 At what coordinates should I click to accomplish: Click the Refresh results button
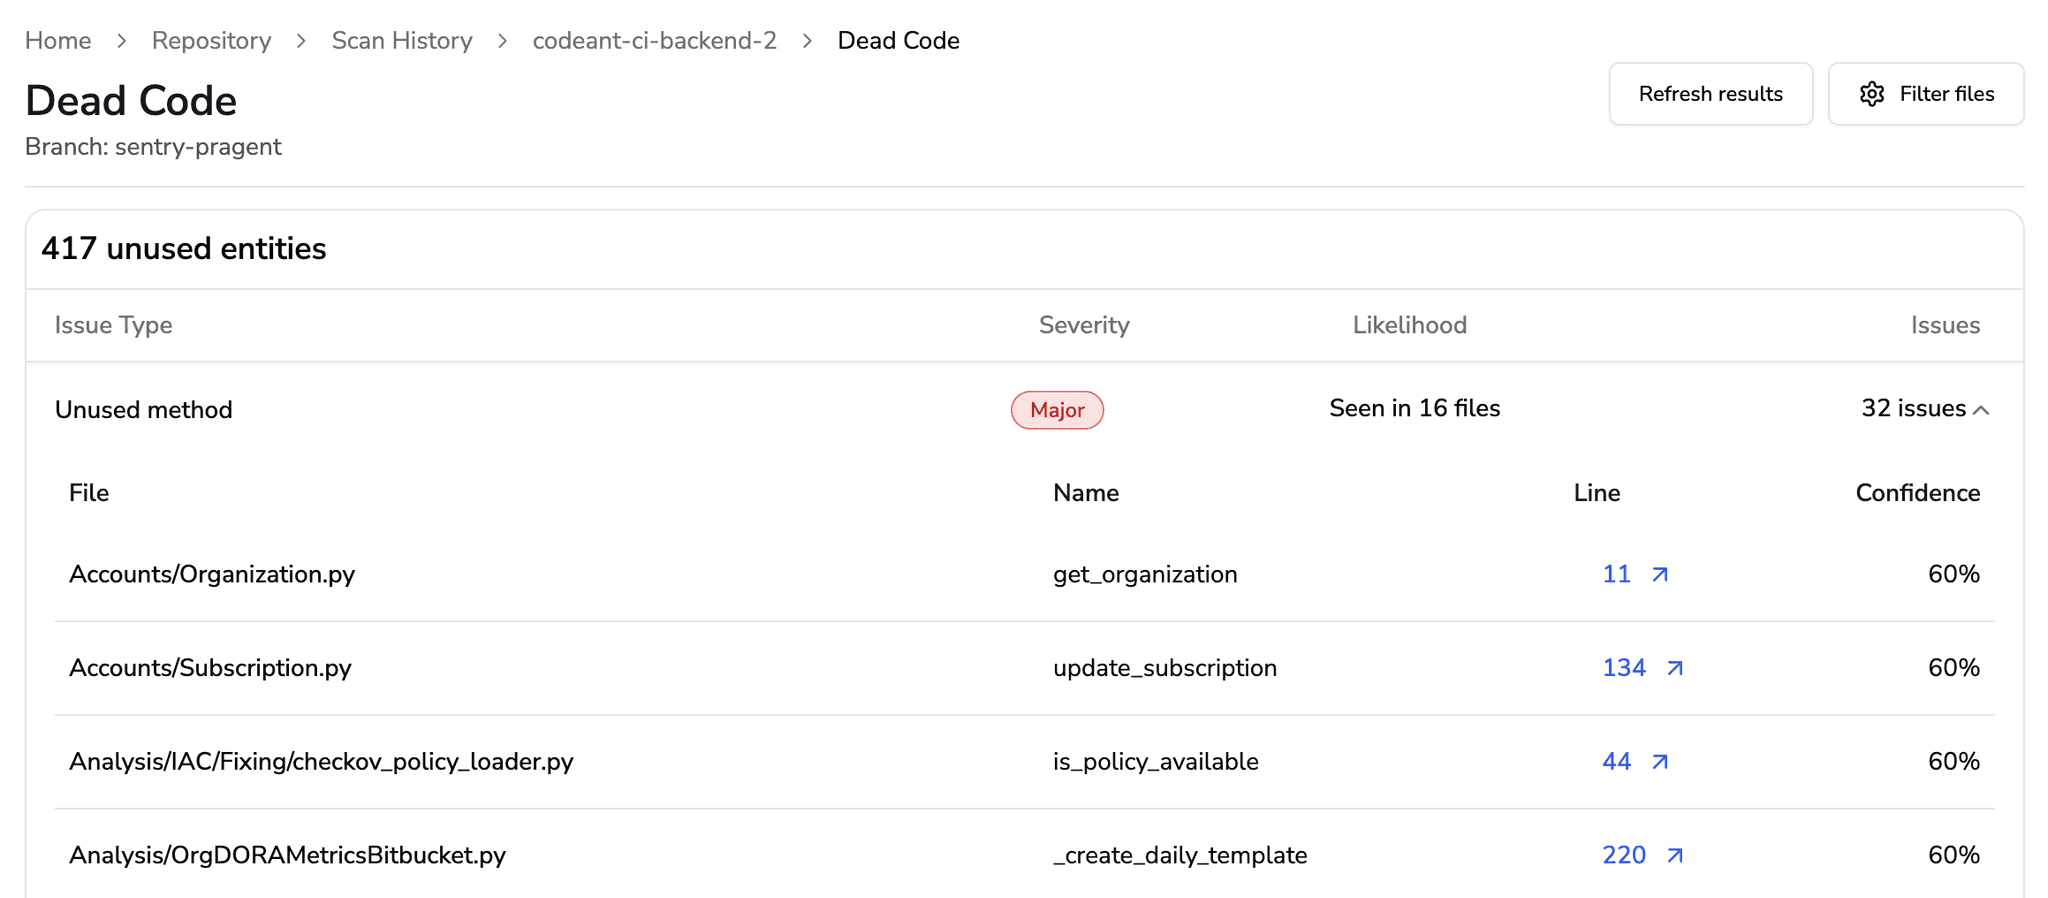pyautogui.click(x=1710, y=94)
